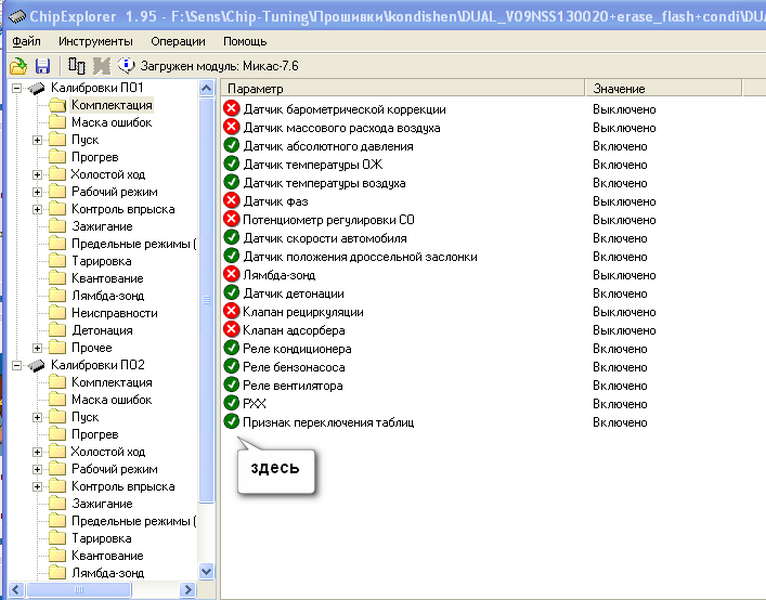Expand the Пуск node under Калибровки ПО1

[38, 140]
